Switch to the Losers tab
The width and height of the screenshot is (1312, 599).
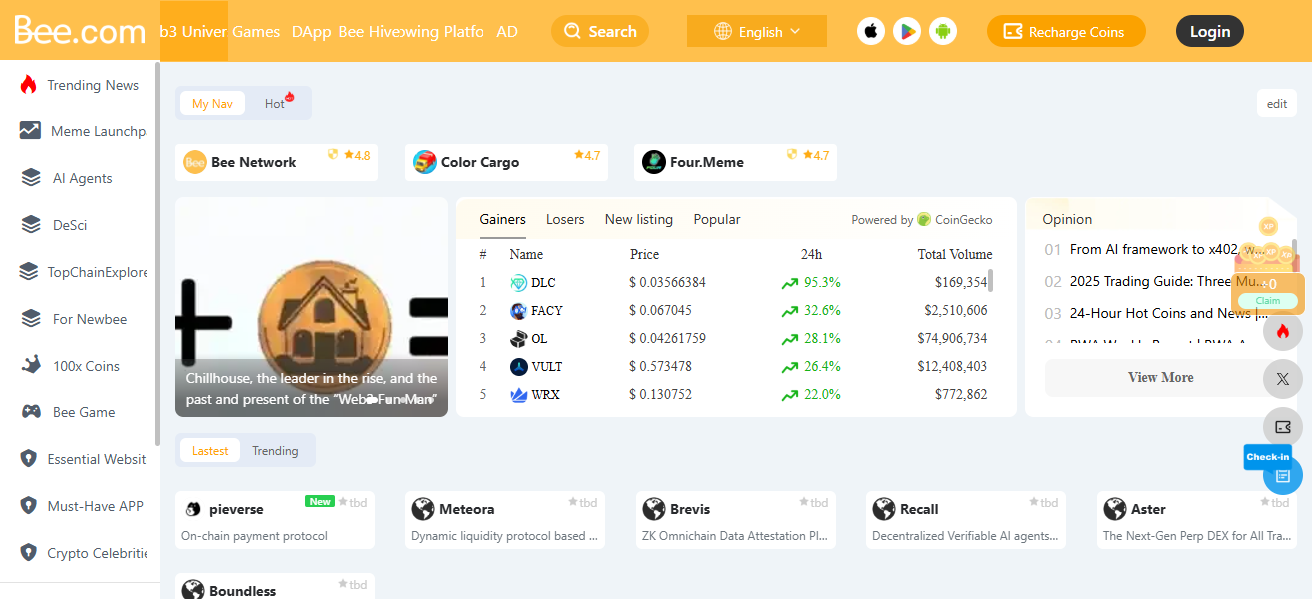click(565, 219)
